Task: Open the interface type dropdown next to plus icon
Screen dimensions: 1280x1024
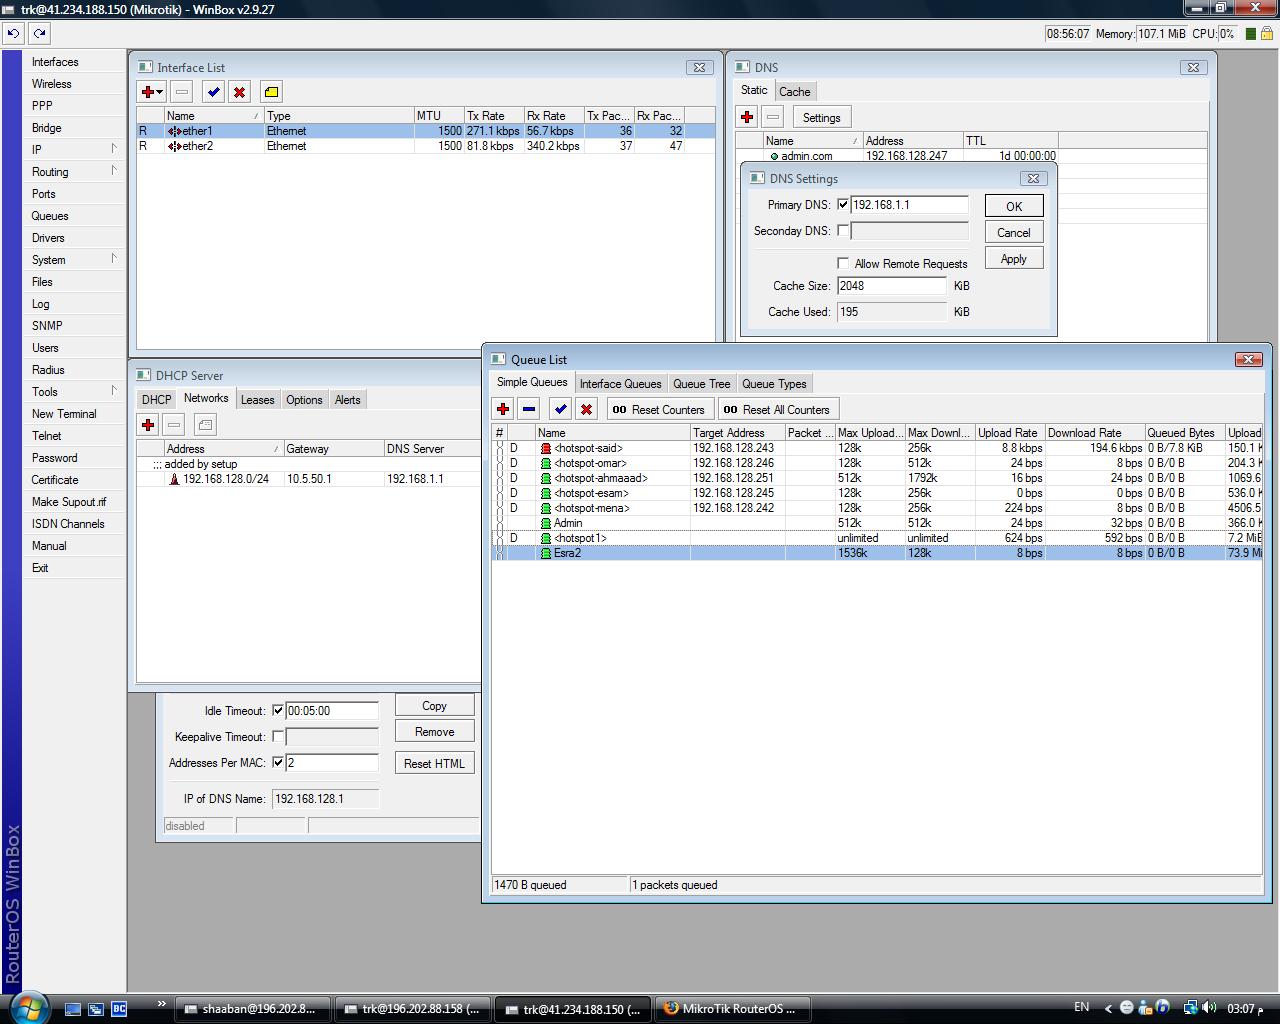Action: coord(157,91)
